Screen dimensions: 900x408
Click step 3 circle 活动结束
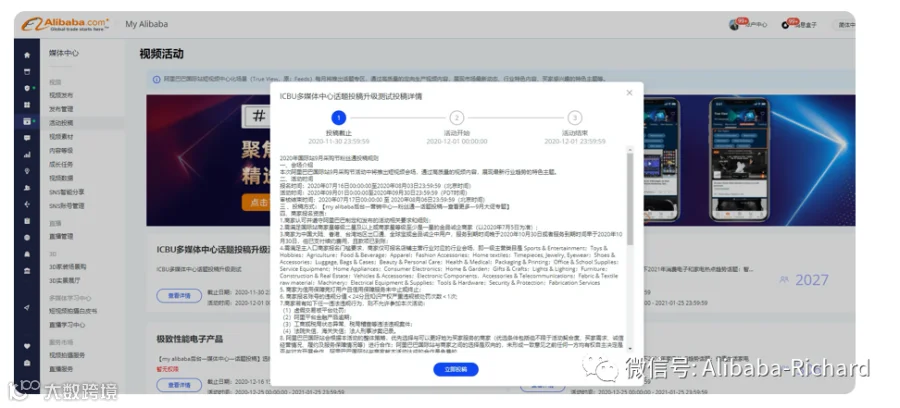575,118
